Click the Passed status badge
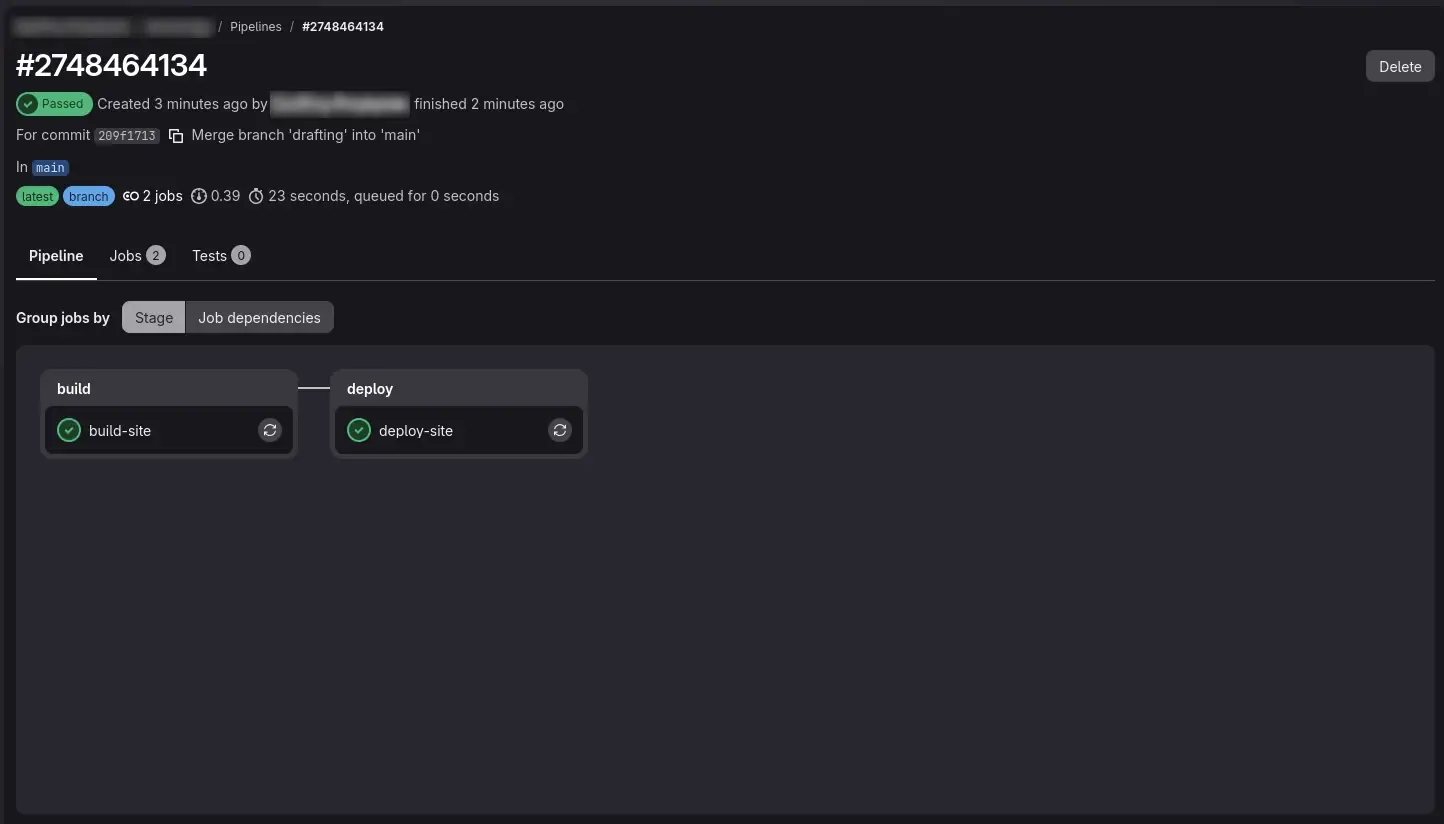The image size is (1444, 824). (x=54, y=104)
